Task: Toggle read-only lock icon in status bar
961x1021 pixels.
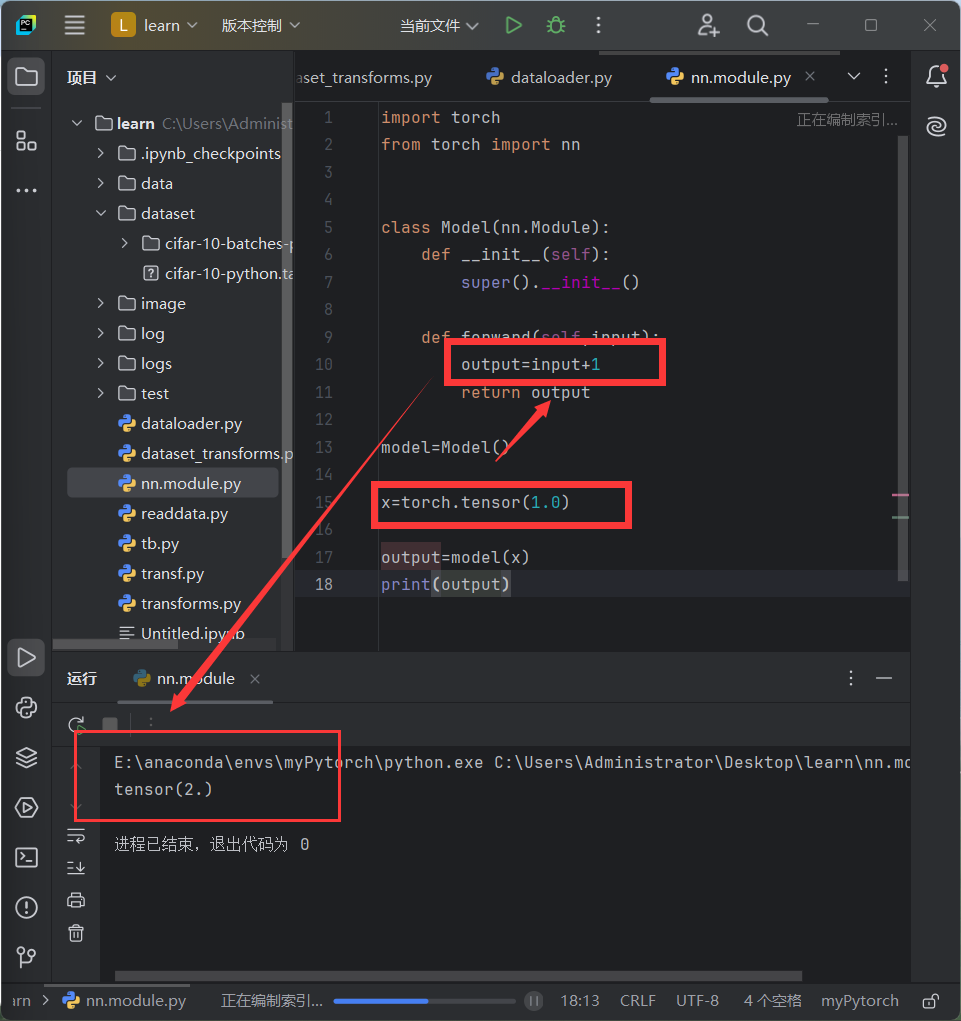Action: [930, 1001]
